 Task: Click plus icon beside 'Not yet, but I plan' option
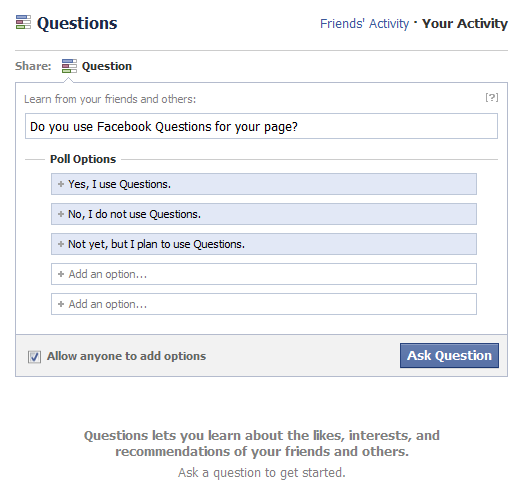tap(61, 244)
